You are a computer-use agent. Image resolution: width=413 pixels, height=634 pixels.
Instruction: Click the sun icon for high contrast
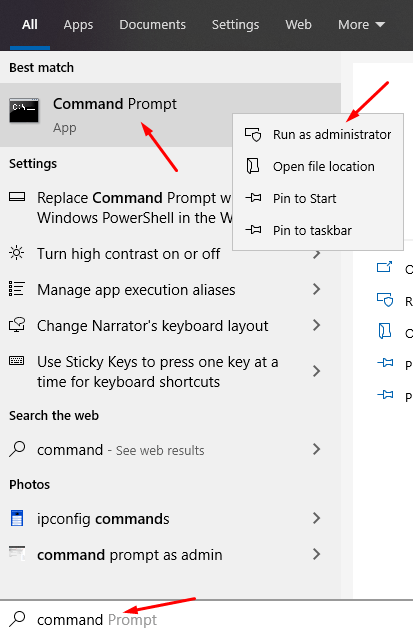17,253
